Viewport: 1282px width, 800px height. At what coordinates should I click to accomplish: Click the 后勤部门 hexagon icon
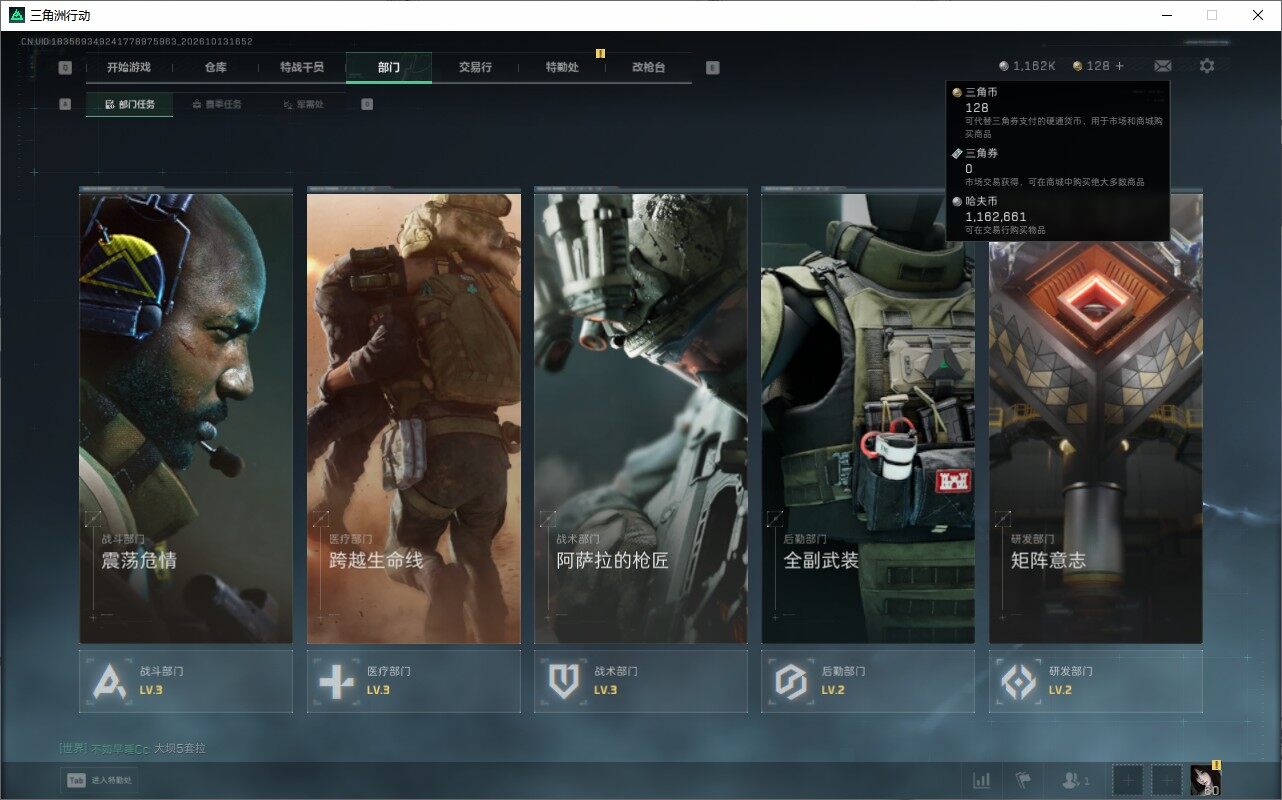click(x=791, y=682)
